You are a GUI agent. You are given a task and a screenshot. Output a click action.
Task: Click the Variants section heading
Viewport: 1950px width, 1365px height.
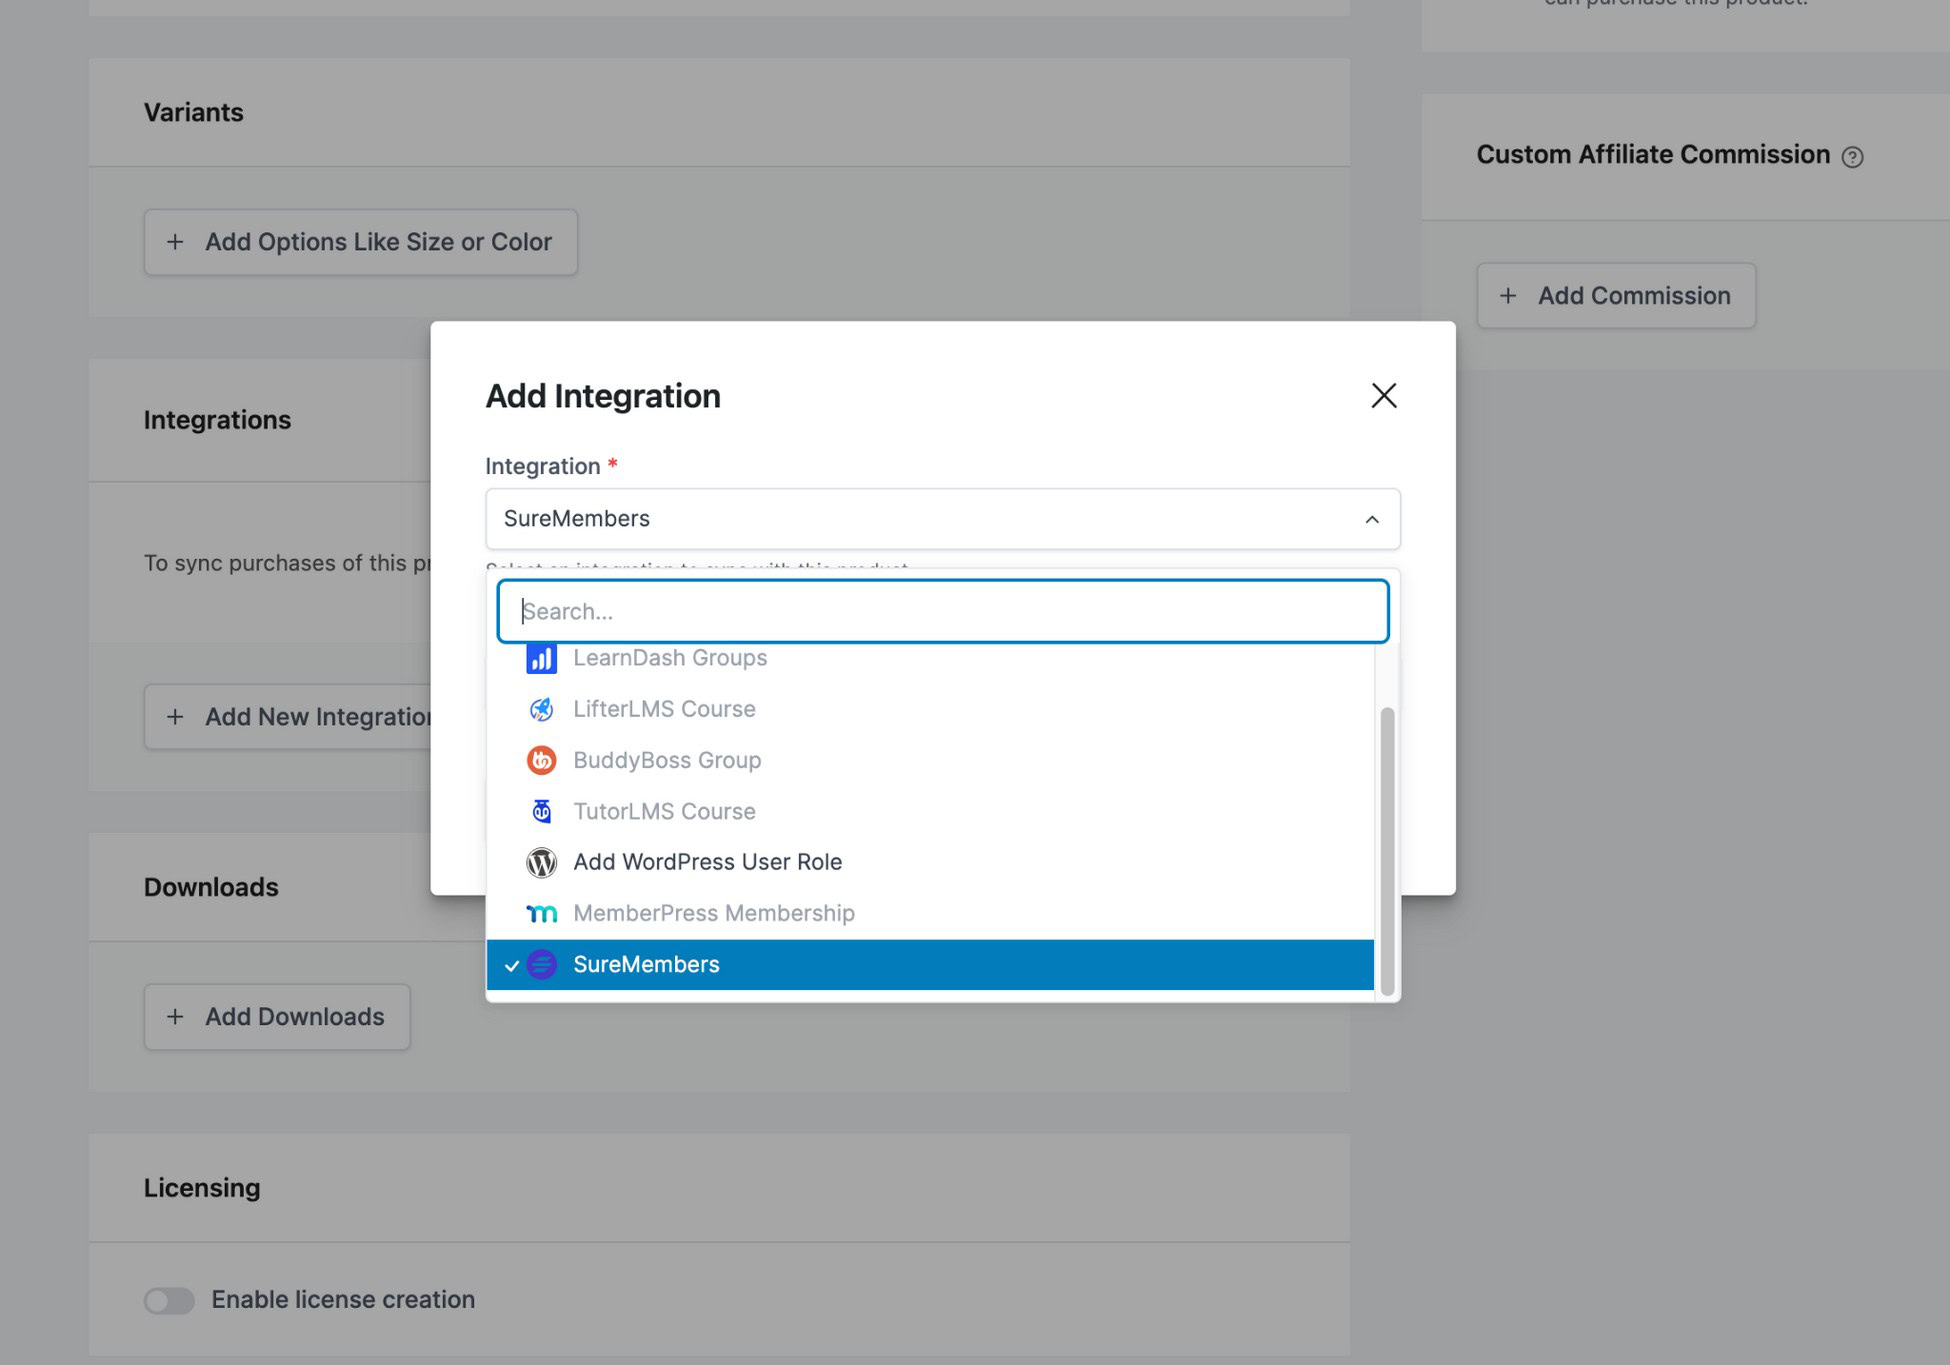click(194, 112)
